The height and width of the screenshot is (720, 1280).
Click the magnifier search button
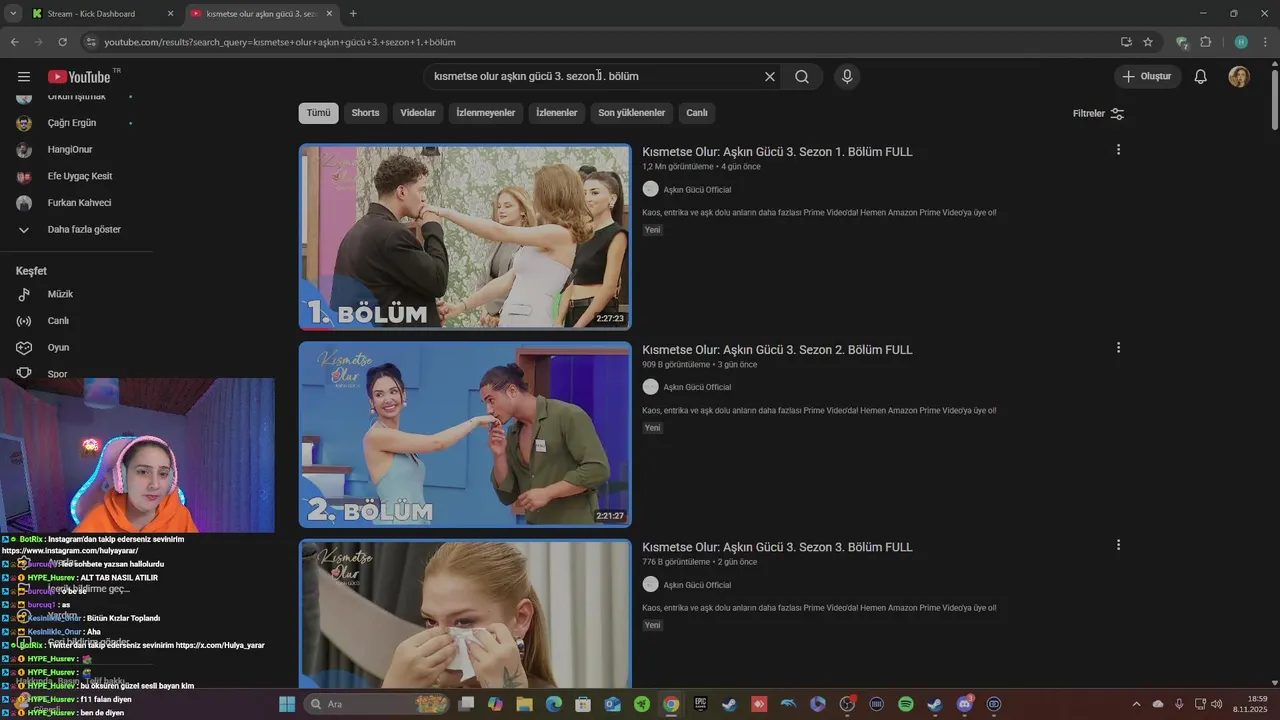pyautogui.click(x=802, y=77)
